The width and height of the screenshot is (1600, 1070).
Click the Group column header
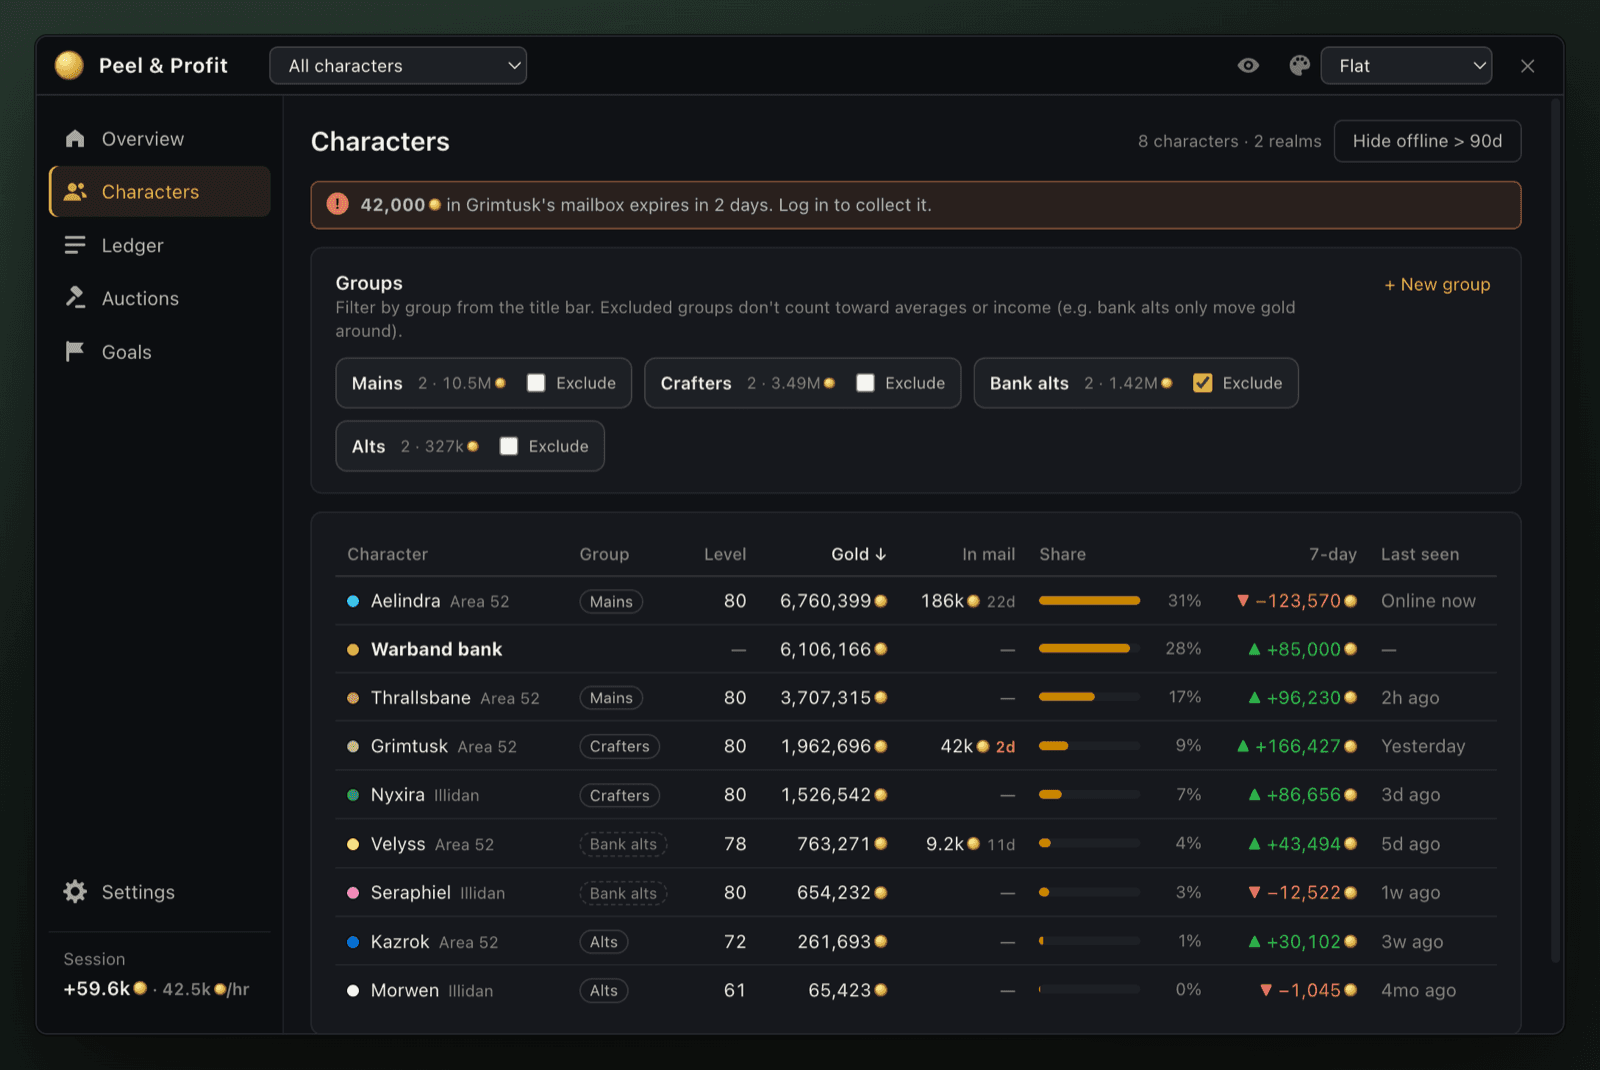(x=604, y=554)
